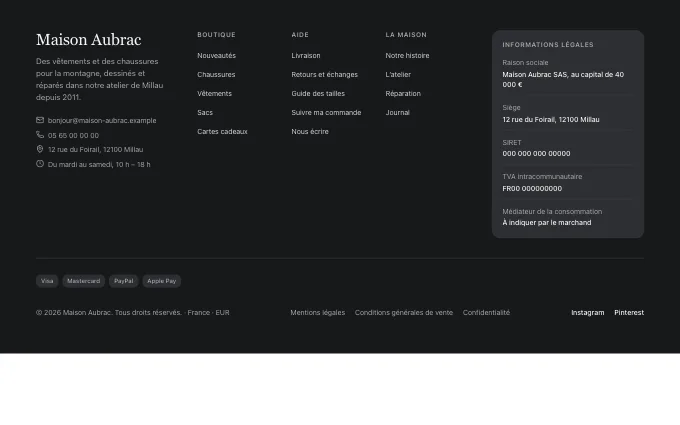
Task: Open Notre histoire
Action: [407, 56]
